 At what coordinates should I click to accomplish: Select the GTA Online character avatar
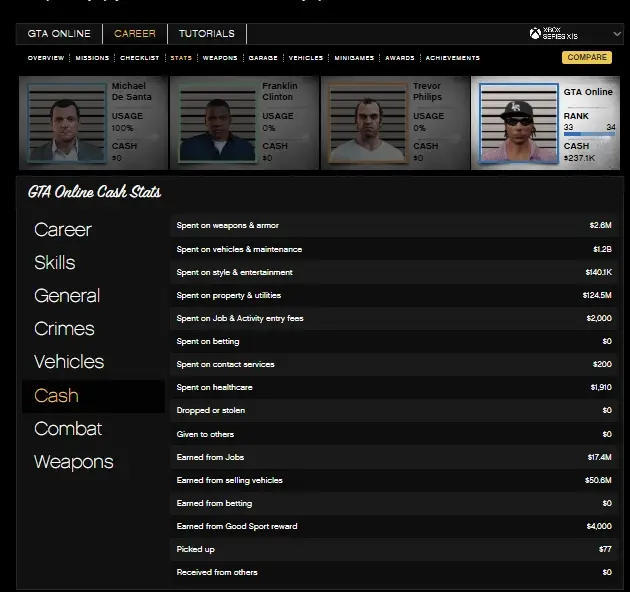tap(519, 121)
